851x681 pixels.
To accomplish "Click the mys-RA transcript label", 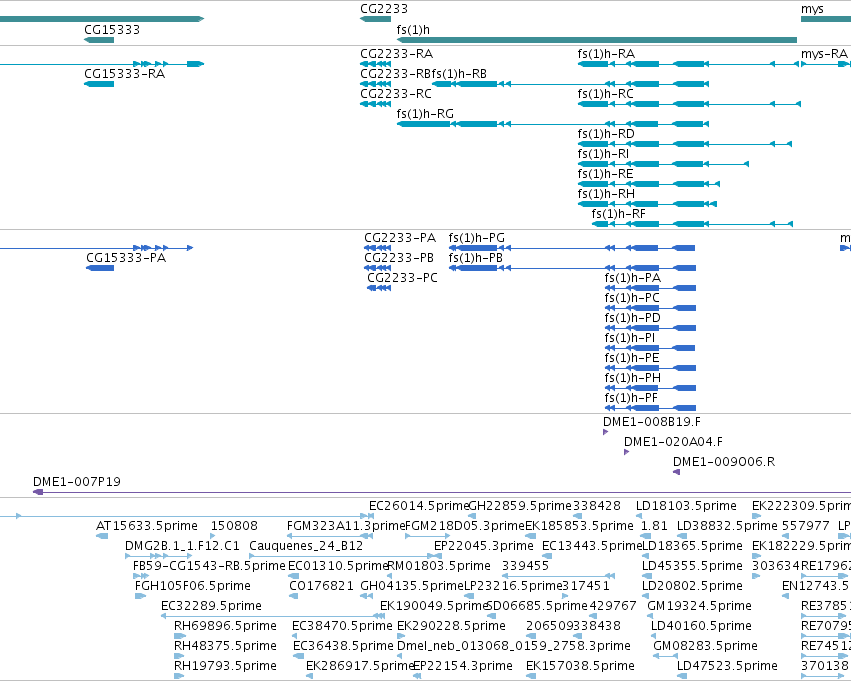I will click(824, 54).
